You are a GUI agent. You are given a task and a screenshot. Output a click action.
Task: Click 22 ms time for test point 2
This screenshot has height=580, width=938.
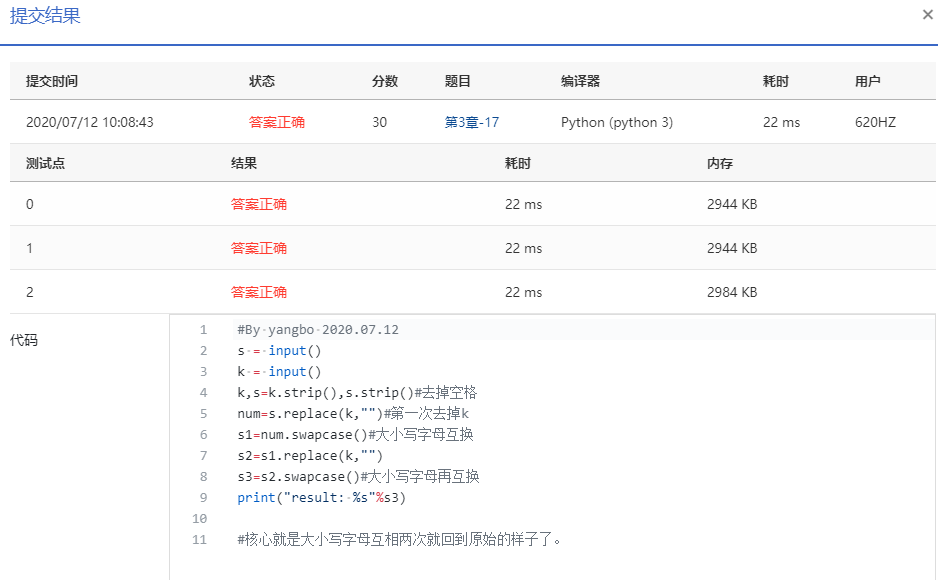[x=523, y=292]
